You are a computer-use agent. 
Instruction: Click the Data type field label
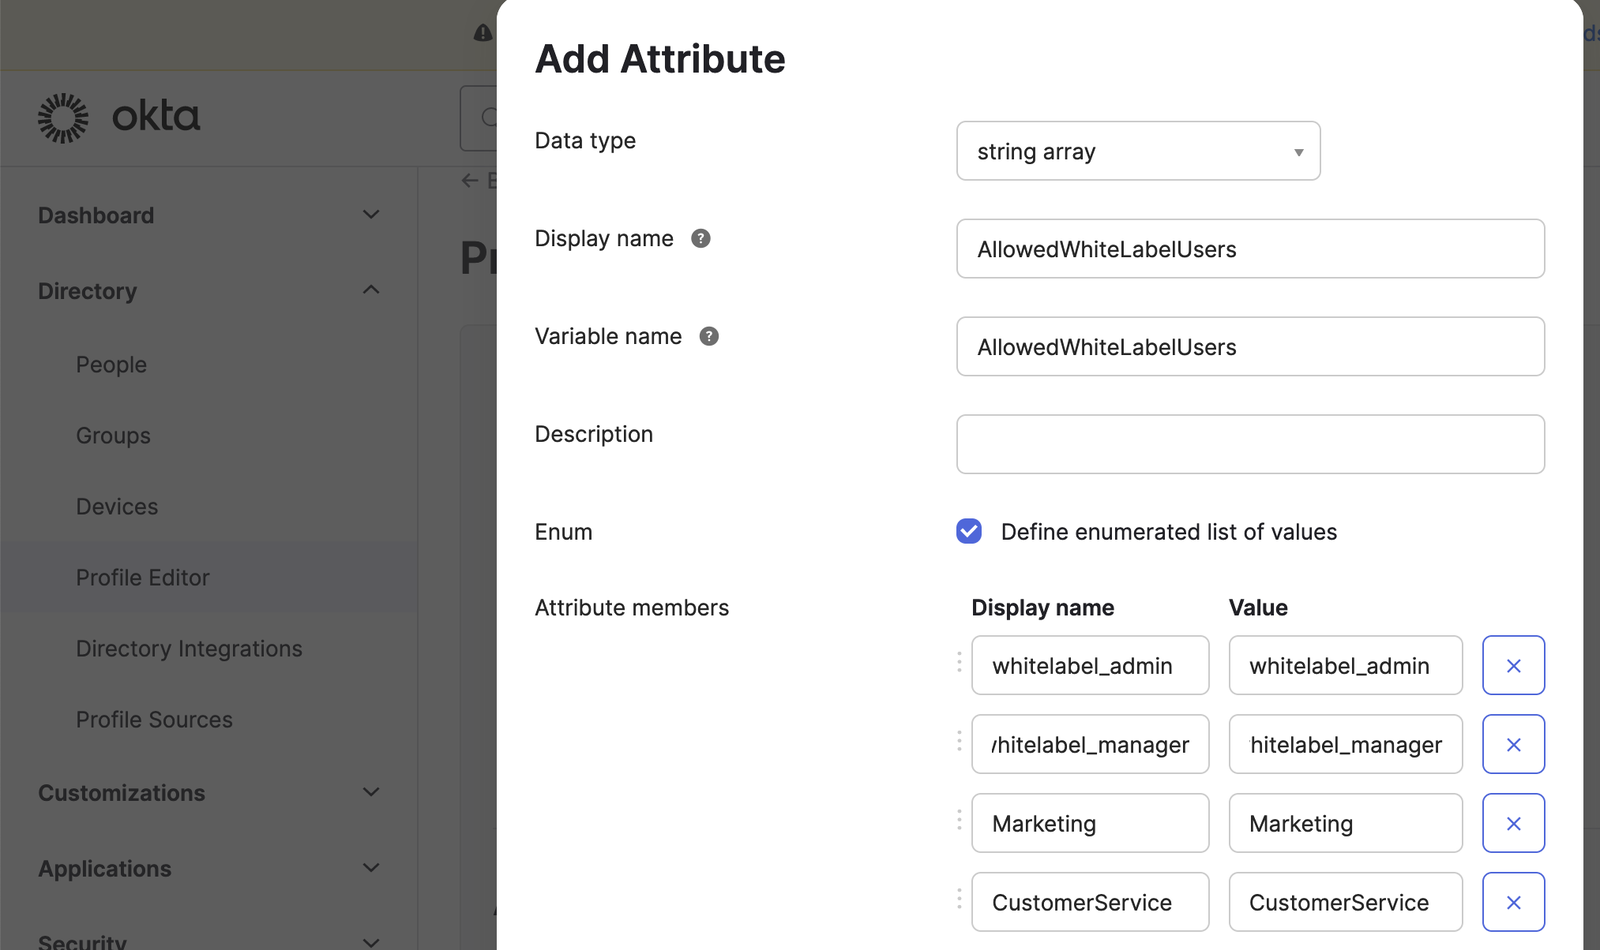[585, 141]
